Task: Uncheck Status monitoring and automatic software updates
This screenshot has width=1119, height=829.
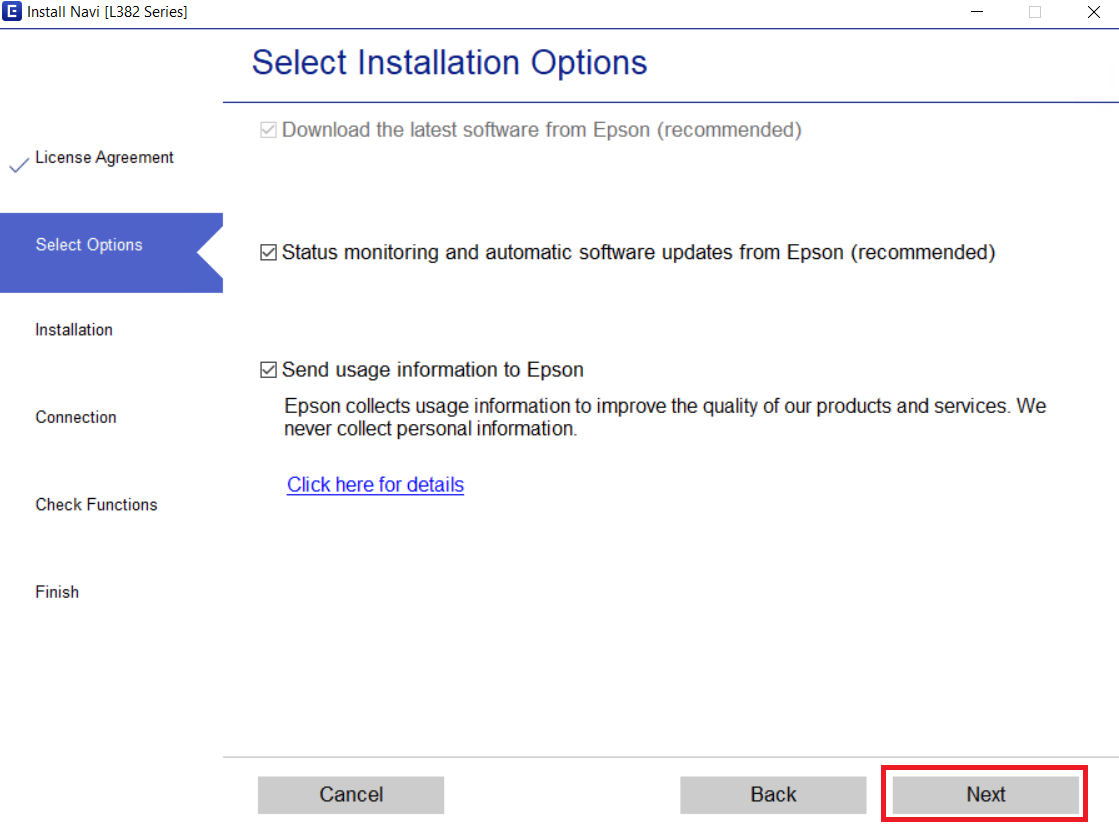Action: [268, 252]
